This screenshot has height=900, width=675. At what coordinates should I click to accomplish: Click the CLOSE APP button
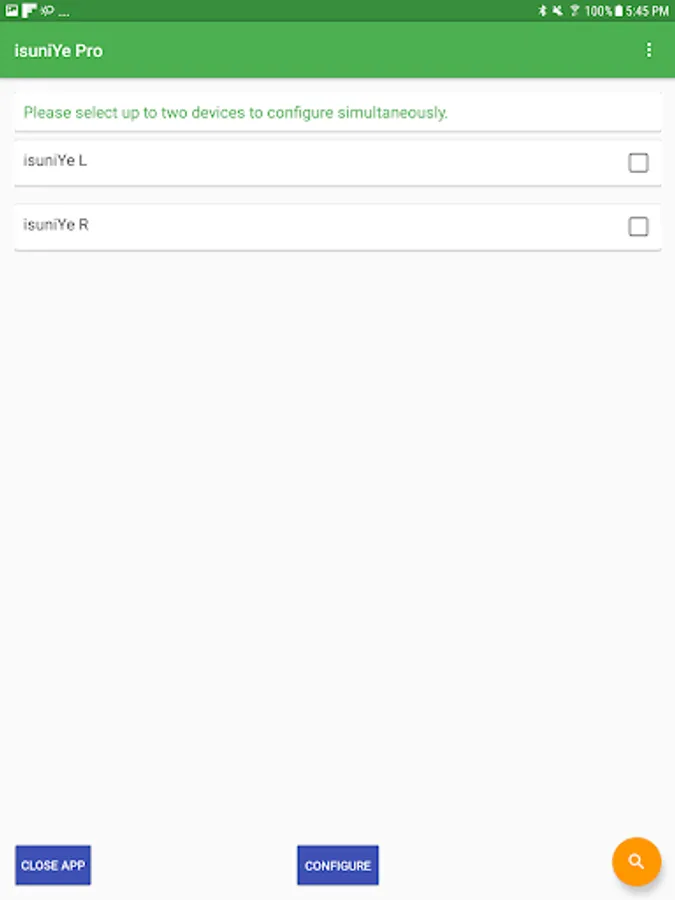pyautogui.click(x=53, y=865)
